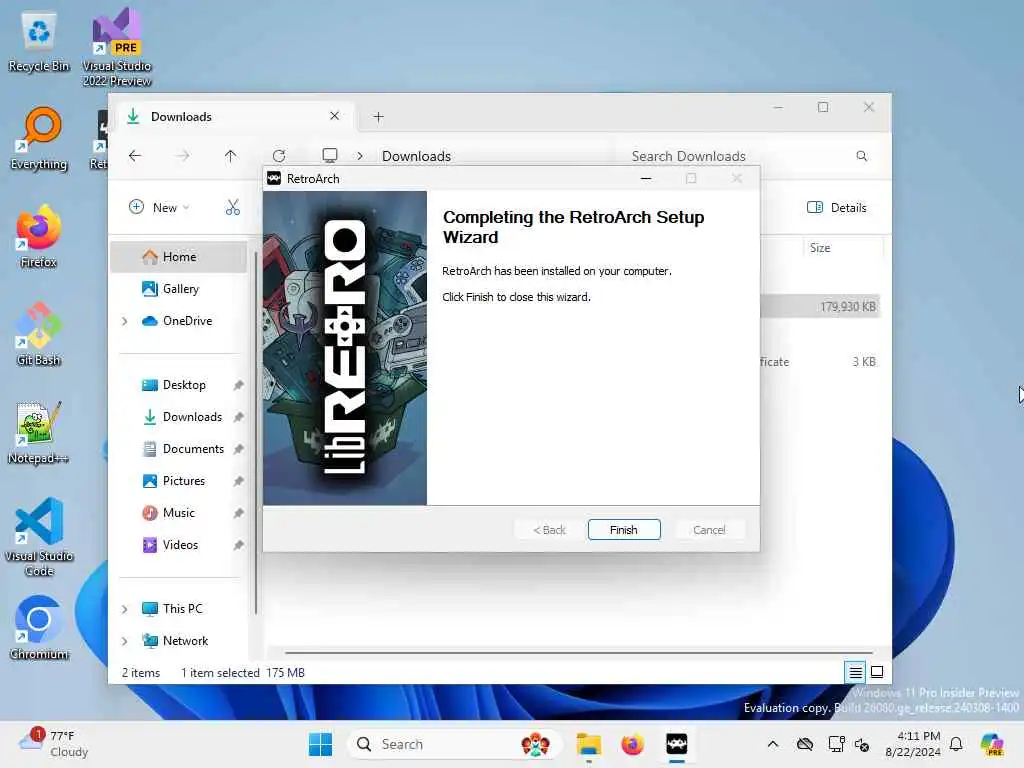Select Gallery in navigation pane

pyautogui.click(x=179, y=289)
